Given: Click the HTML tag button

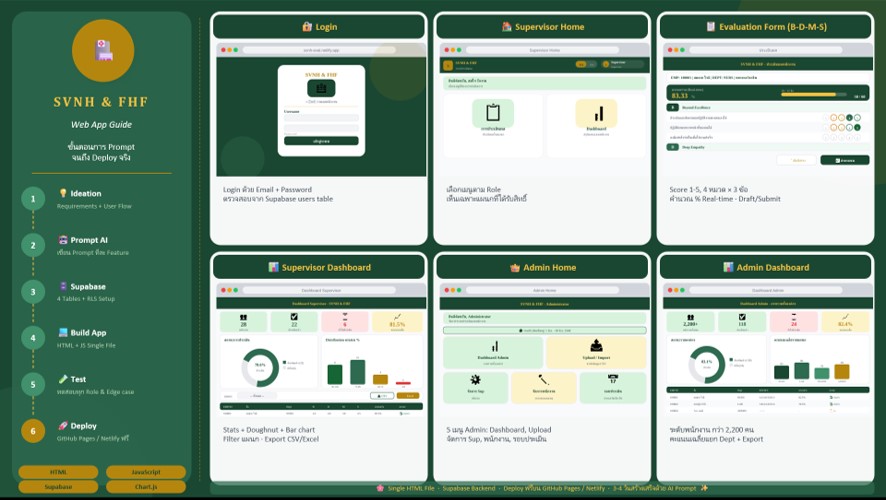Looking at the screenshot, I should point(58,472).
